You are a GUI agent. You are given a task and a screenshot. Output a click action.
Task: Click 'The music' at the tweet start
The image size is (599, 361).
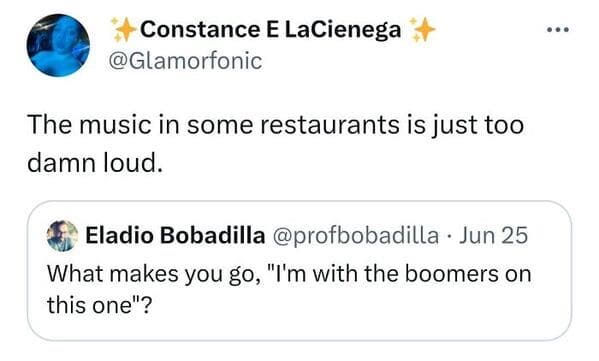[x=89, y=125]
